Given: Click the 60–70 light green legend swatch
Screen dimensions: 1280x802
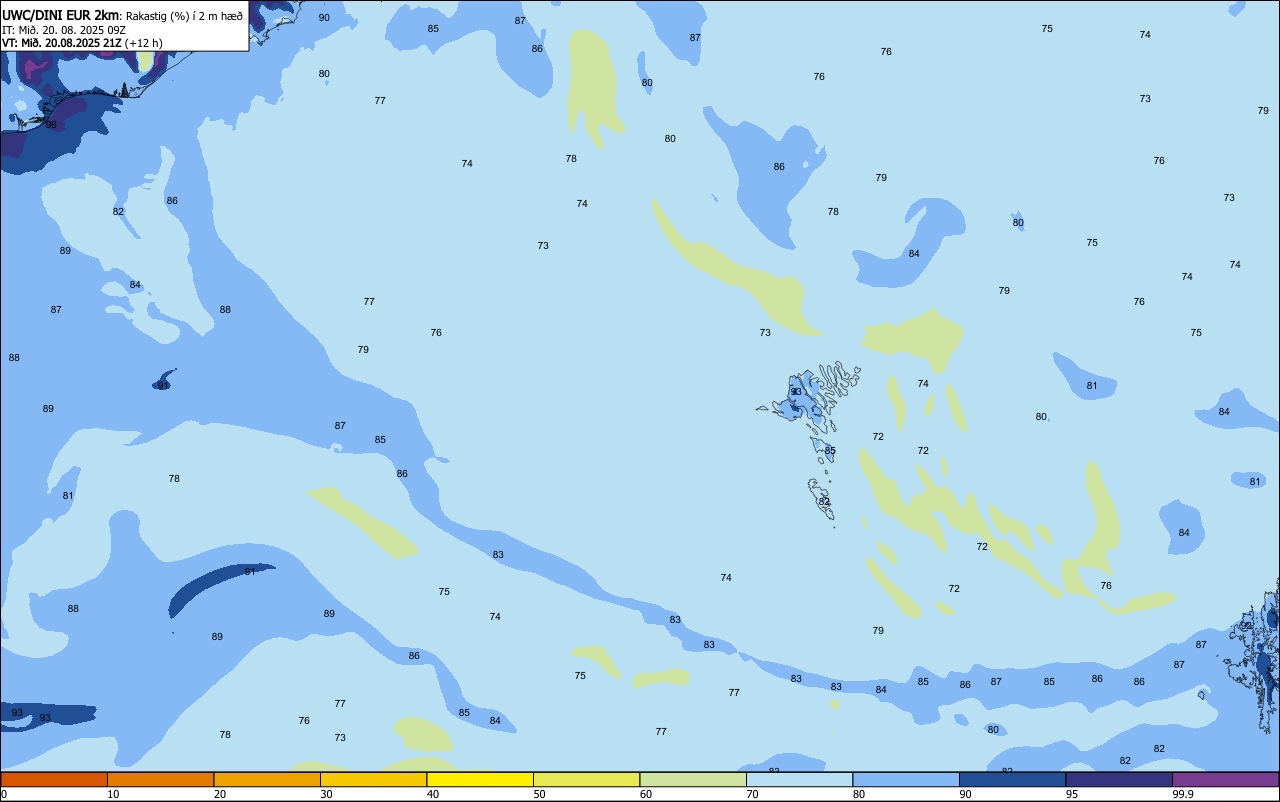Looking at the screenshot, I should click(x=693, y=779).
